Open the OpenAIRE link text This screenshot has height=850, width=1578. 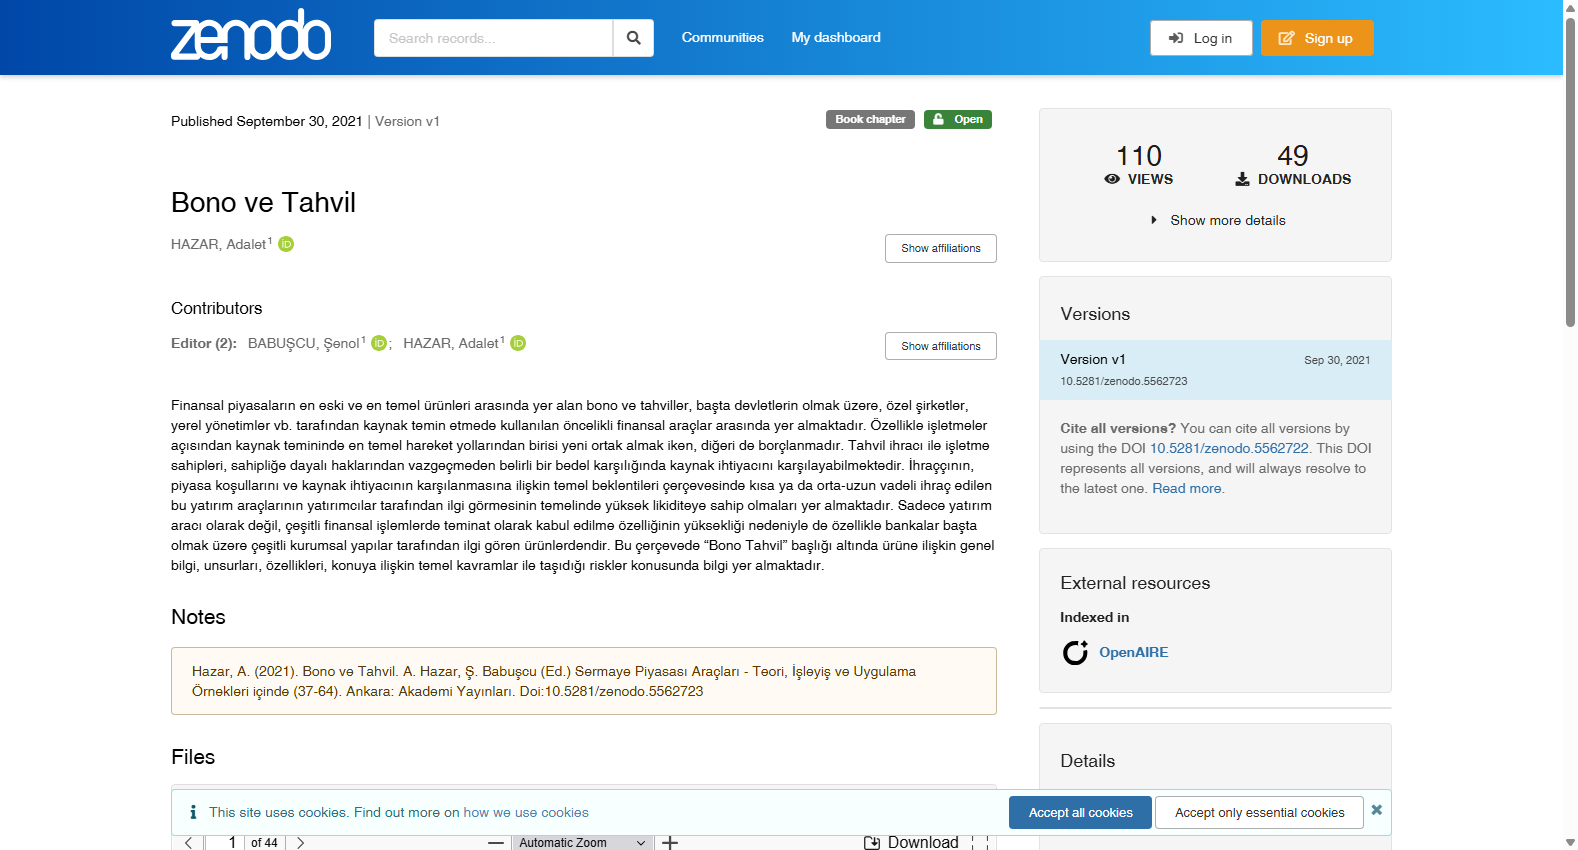(1134, 652)
